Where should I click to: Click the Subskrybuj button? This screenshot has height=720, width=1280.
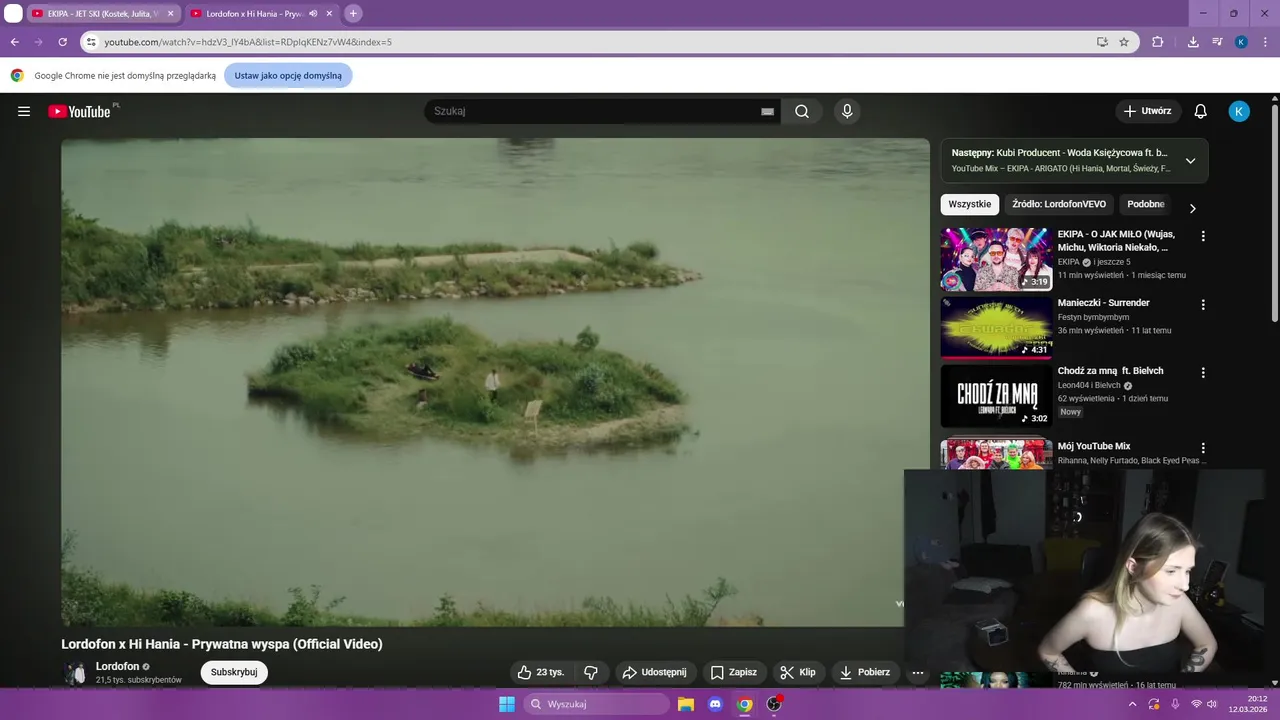[x=234, y=672]
